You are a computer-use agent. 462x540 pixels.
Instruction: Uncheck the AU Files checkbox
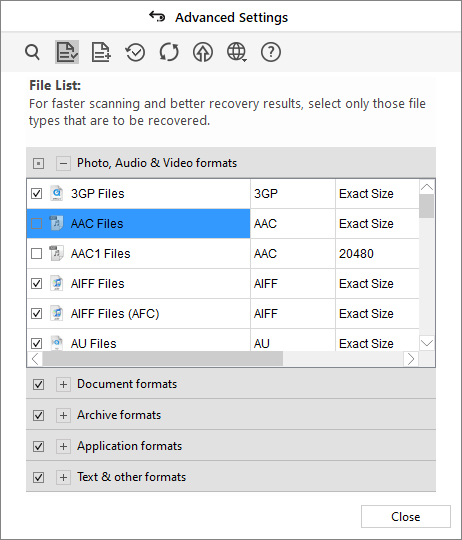(x=36, y=343)
